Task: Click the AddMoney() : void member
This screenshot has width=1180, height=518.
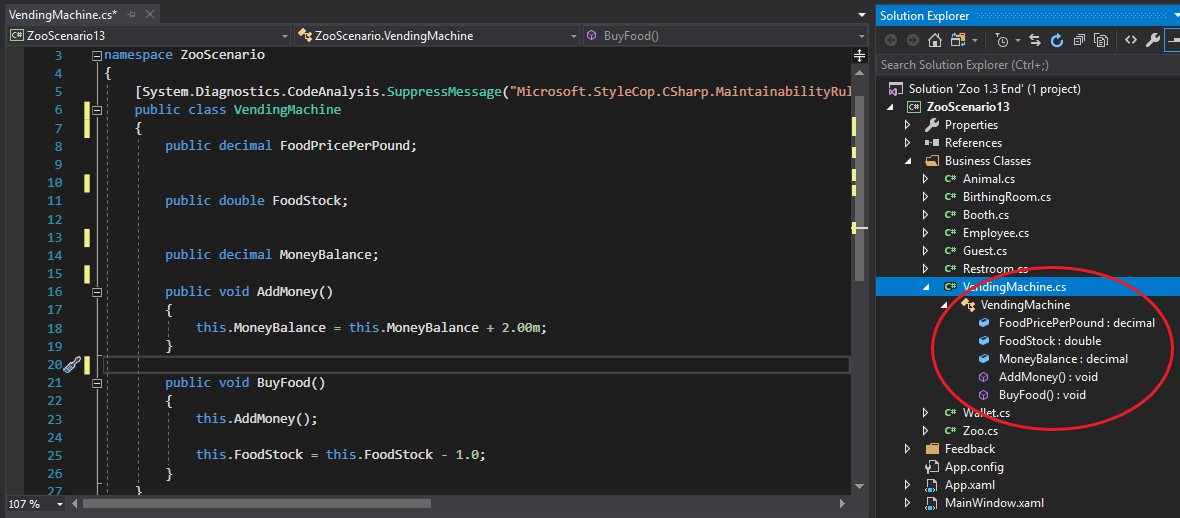Action: point(1048,377)
